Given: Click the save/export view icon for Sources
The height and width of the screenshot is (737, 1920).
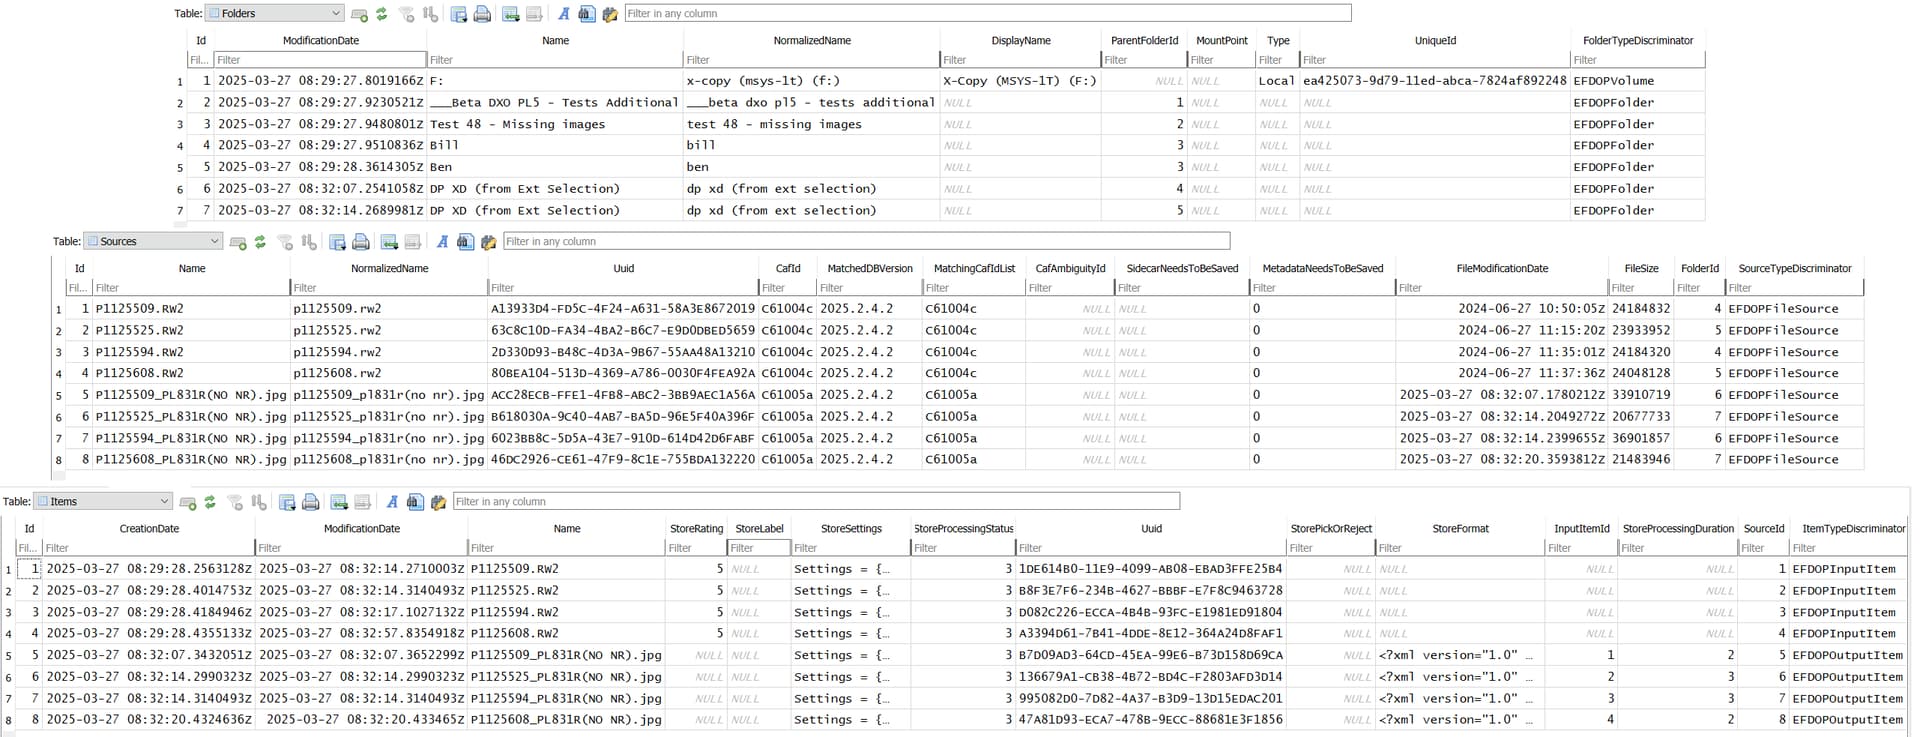Looking at the screenshot, I should pyautogui.click(x=337, y=242).
